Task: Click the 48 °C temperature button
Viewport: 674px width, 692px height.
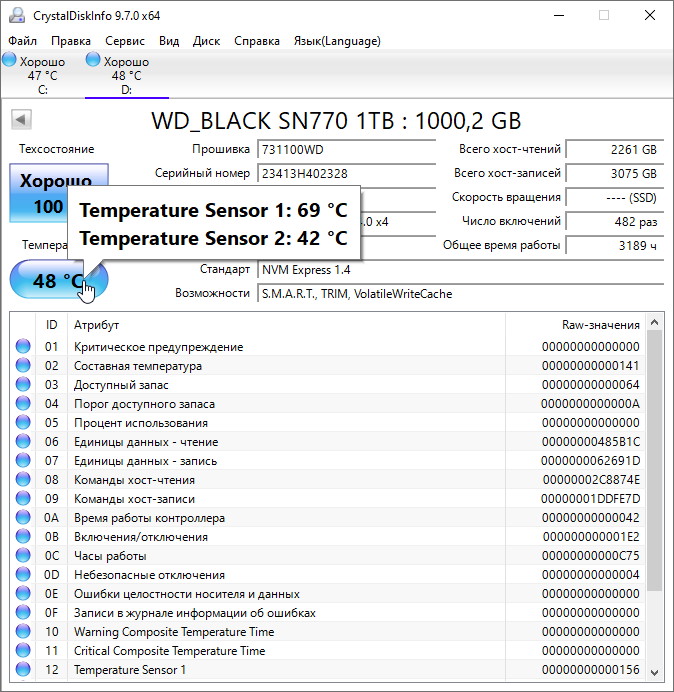Action: [x=59, y=280]
